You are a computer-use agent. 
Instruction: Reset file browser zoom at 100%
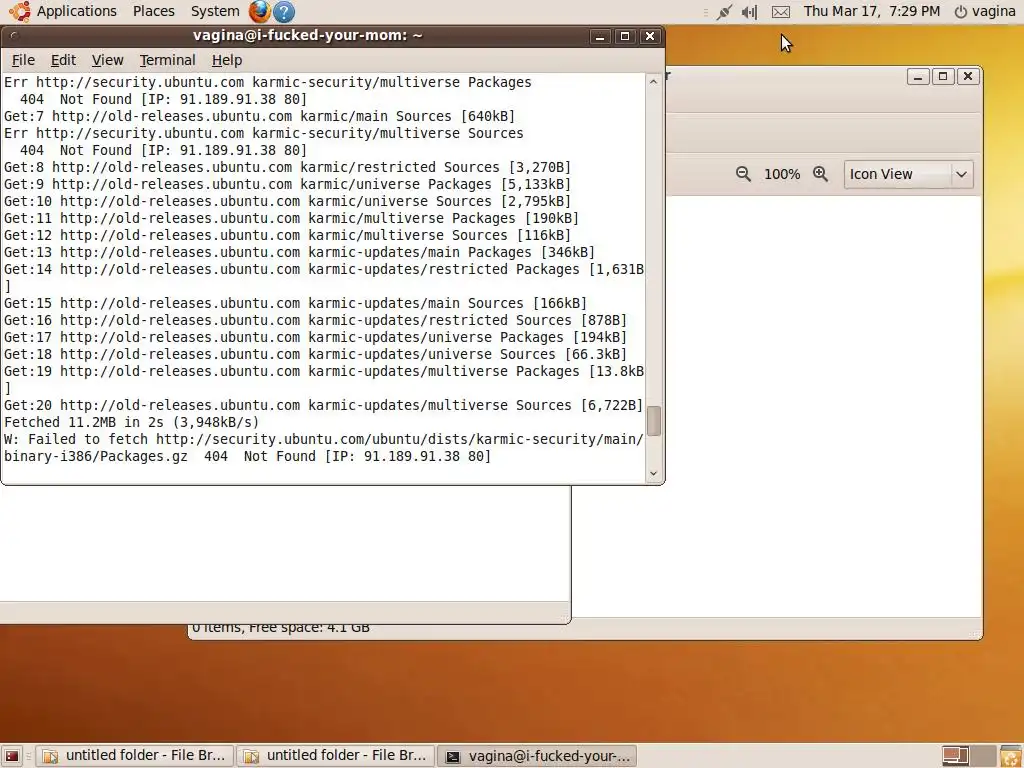782,174
